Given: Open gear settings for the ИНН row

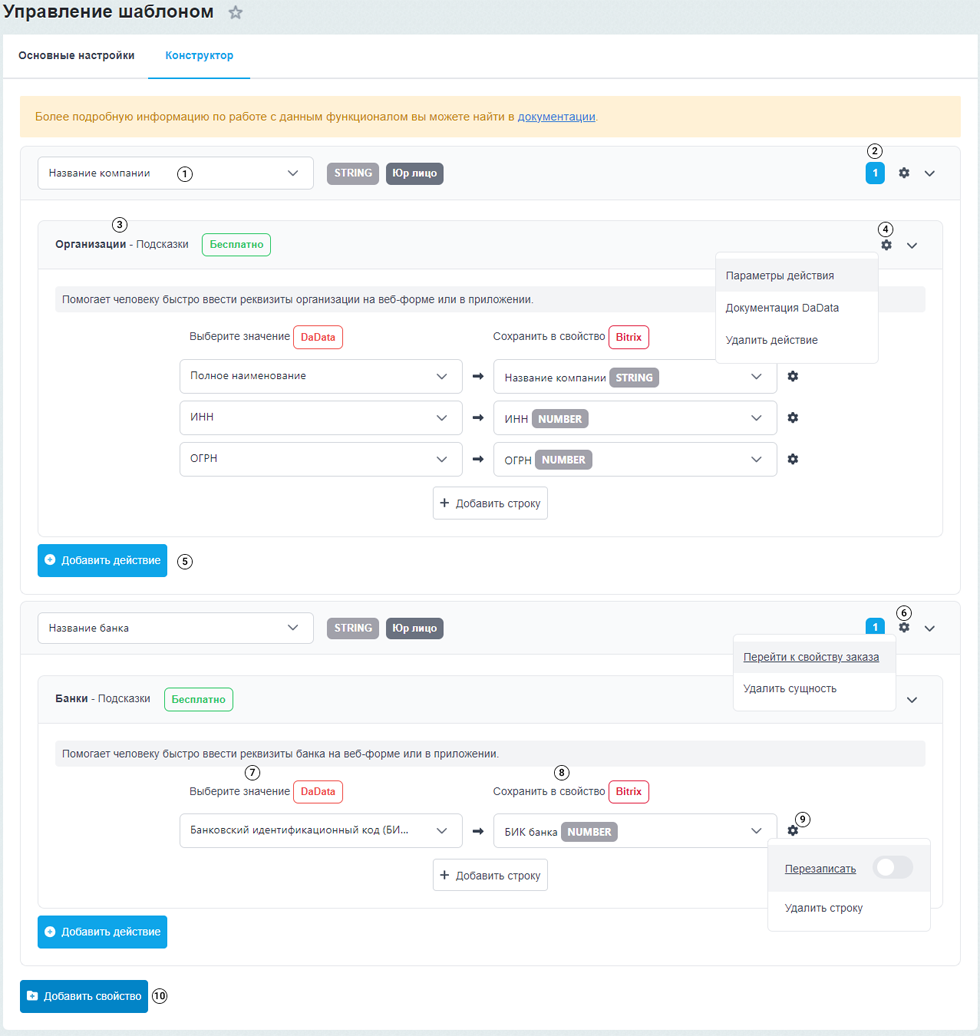Looking at the screenshot, I should coord(793,418).
